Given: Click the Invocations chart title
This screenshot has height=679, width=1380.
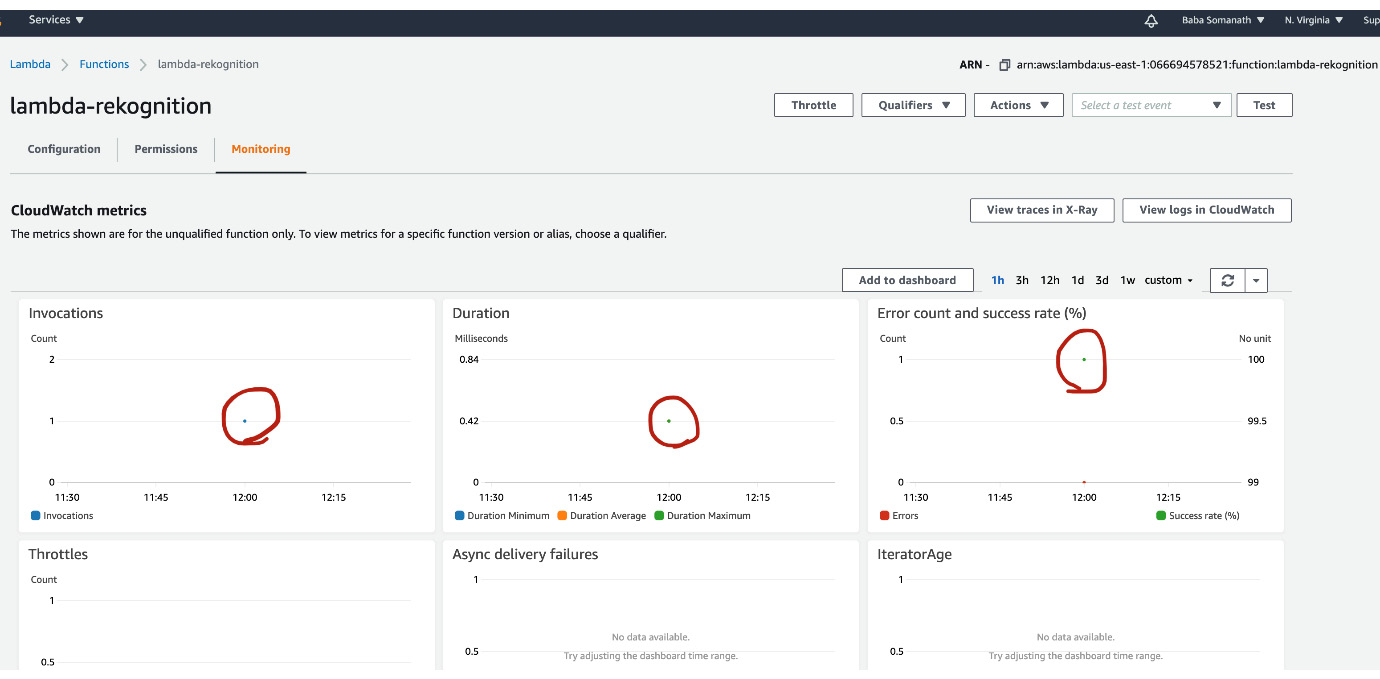Looking at the screenshot, I should click(x=66, y=313).
